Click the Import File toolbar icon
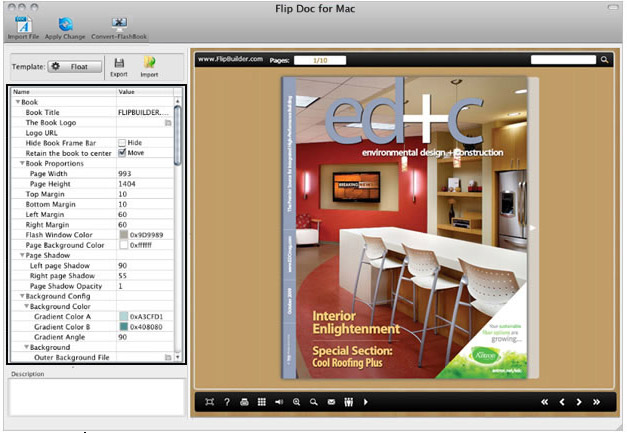Screen dimensions: 627x433 23,28
